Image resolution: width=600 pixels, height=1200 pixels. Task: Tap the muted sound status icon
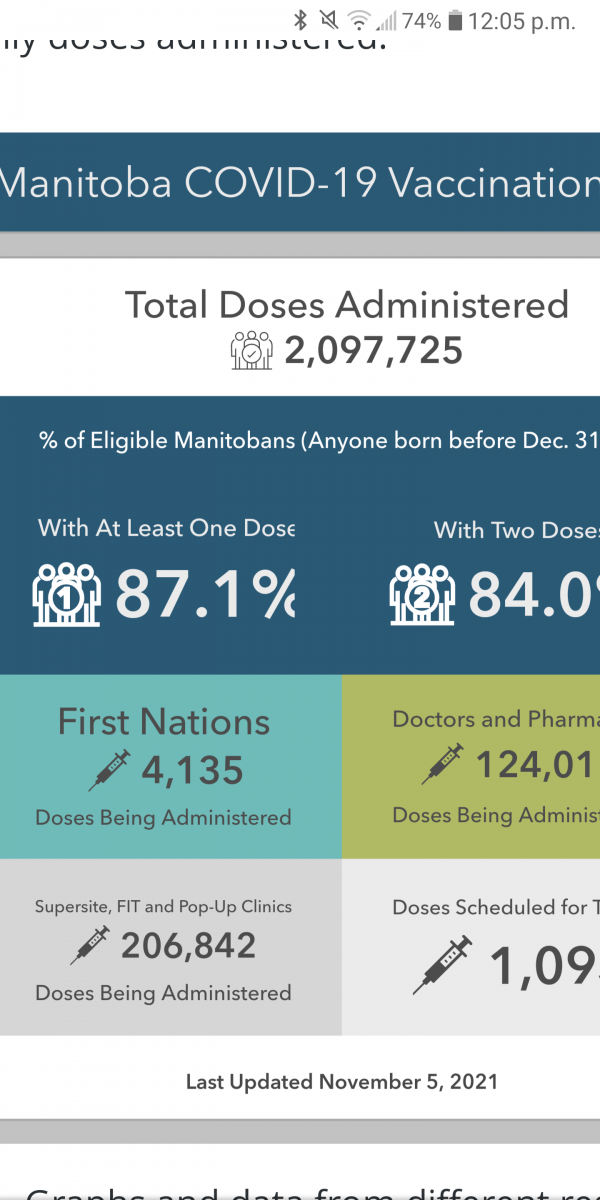point(329,20)
